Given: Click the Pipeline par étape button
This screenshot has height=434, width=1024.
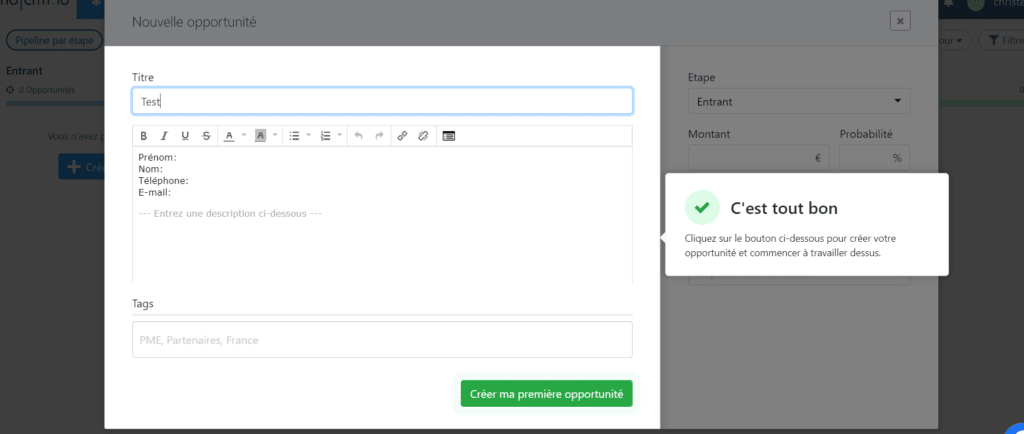Looking at the screenshot, I should [55, 40].
